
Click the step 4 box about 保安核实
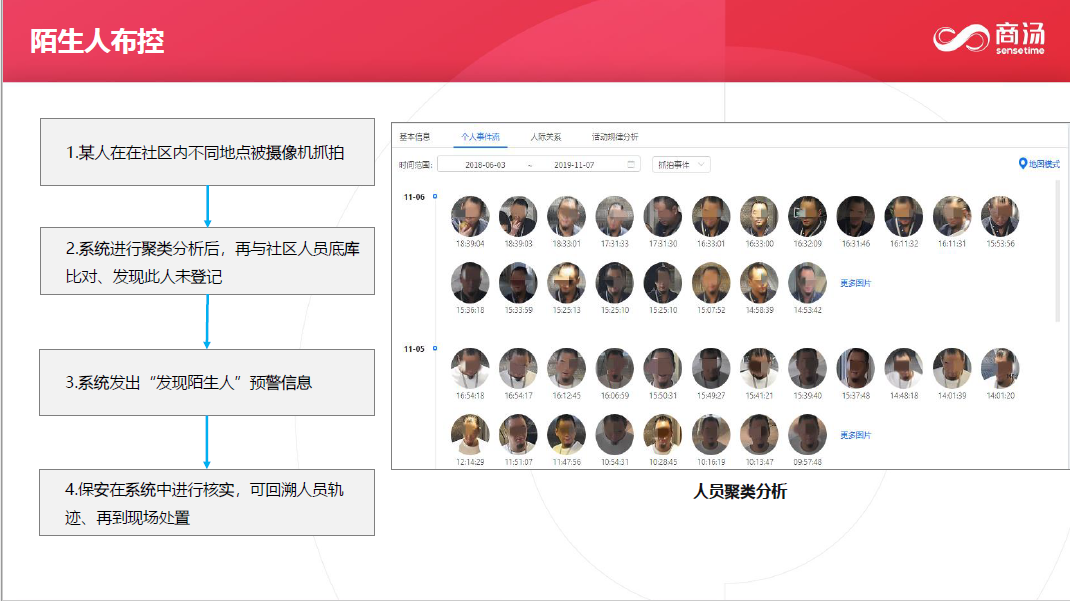coord(207,503)
